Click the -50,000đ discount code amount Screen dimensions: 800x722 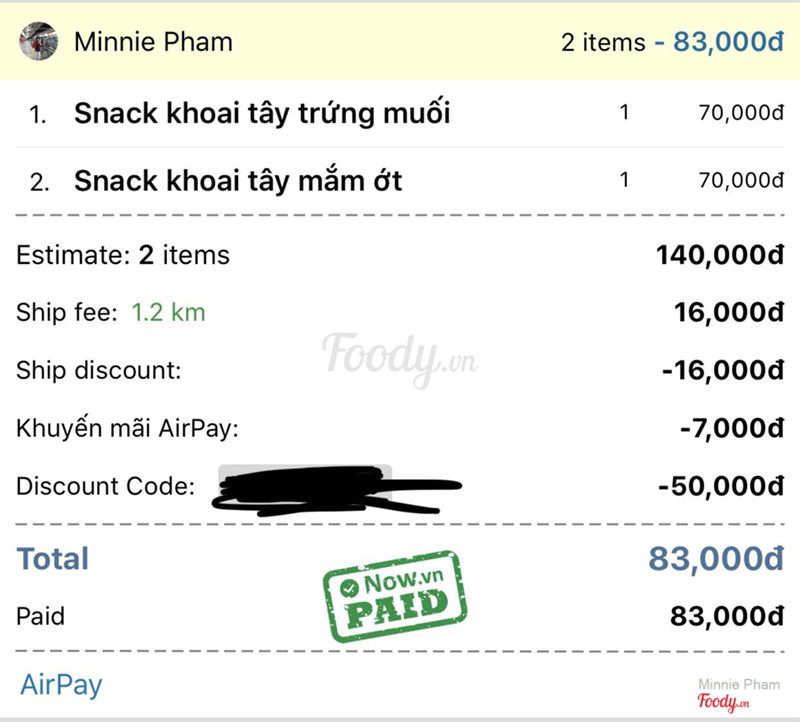click(x=721, y=486)
